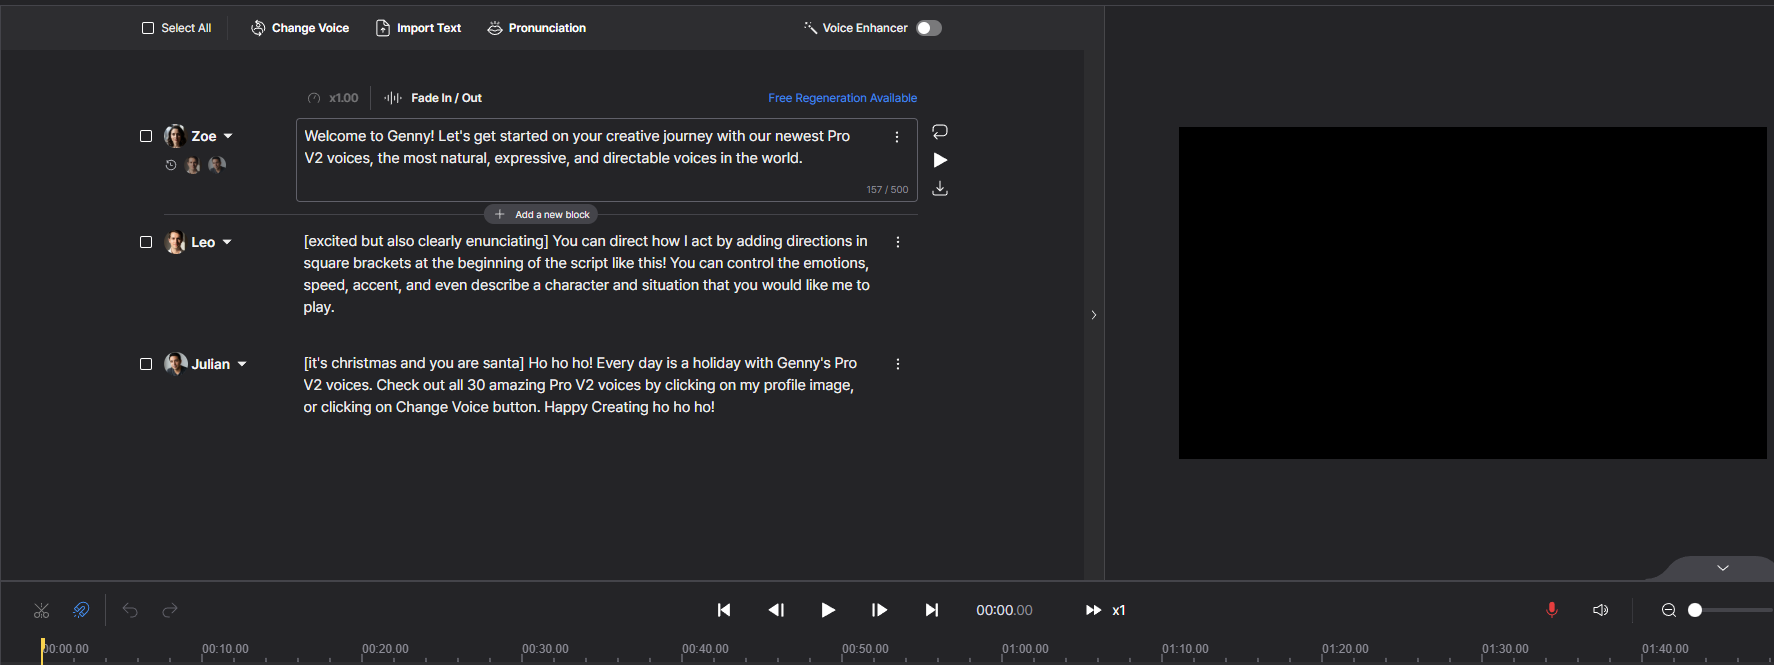Toggle the Voice Enhancer switch
Viewport: 1774px width, 665px height.
[929, 28]
